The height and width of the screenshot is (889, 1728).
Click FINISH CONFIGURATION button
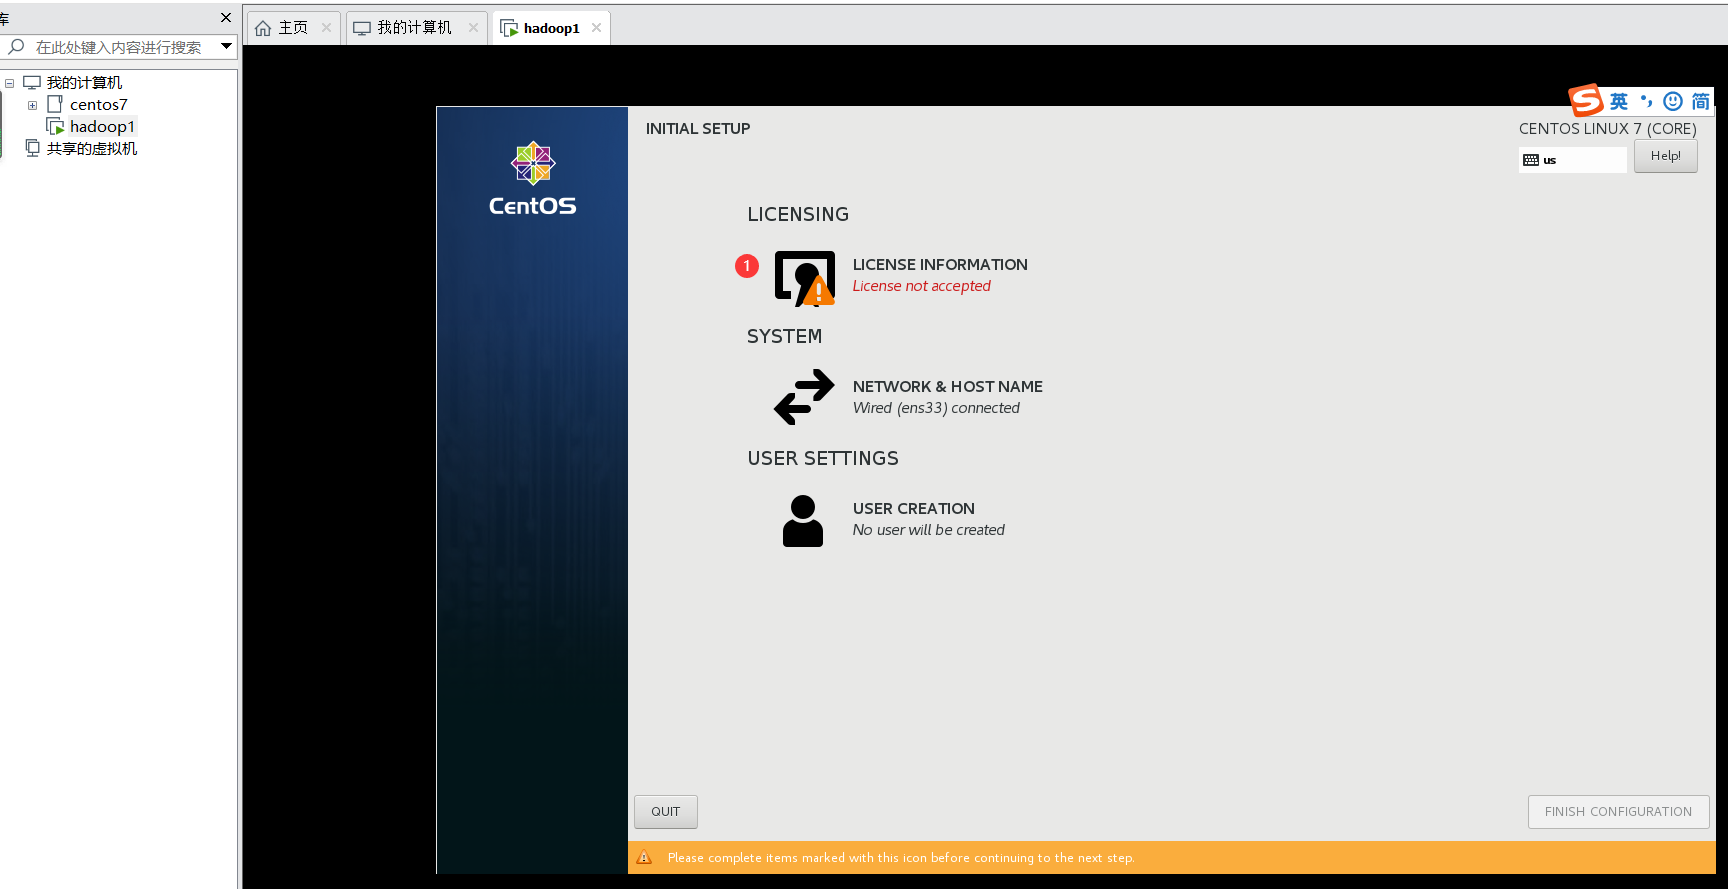[1618, 812]
